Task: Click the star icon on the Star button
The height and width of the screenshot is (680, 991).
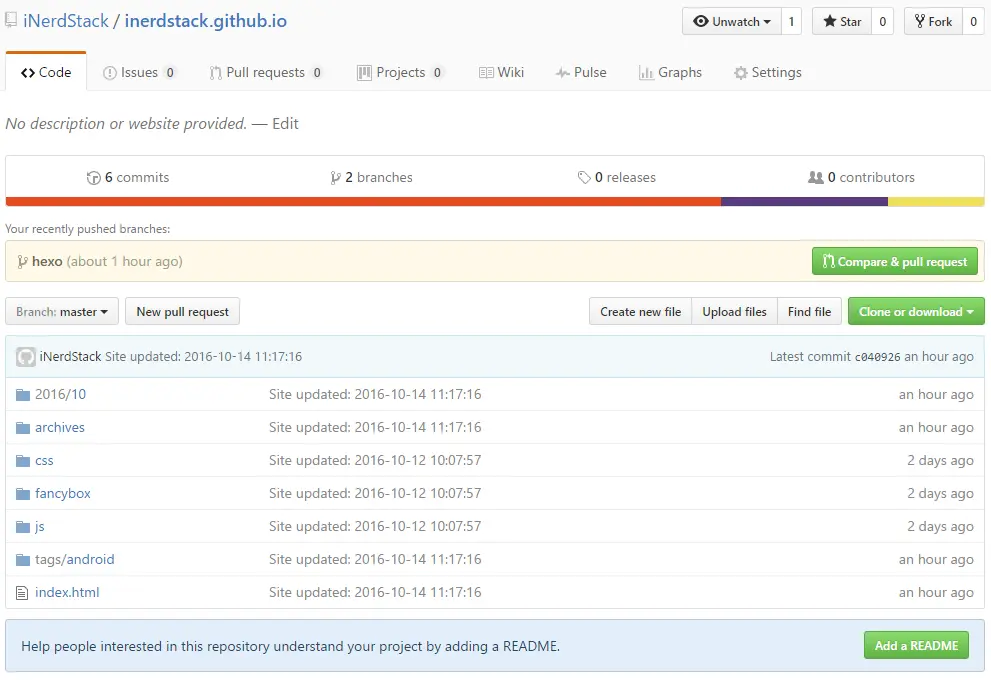Action: [830, 21]
